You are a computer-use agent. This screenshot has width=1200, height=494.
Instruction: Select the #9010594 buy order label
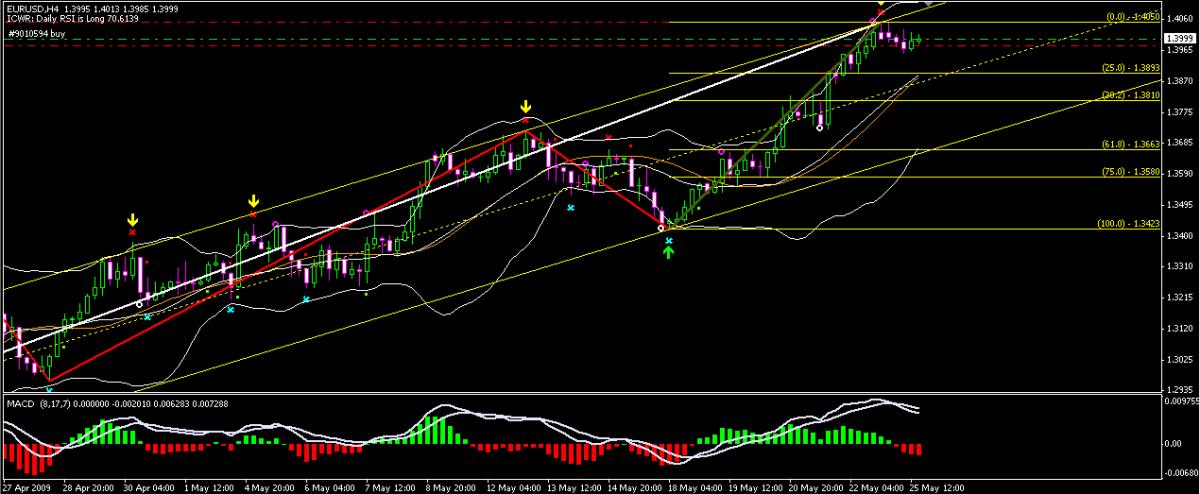(36, 33)
